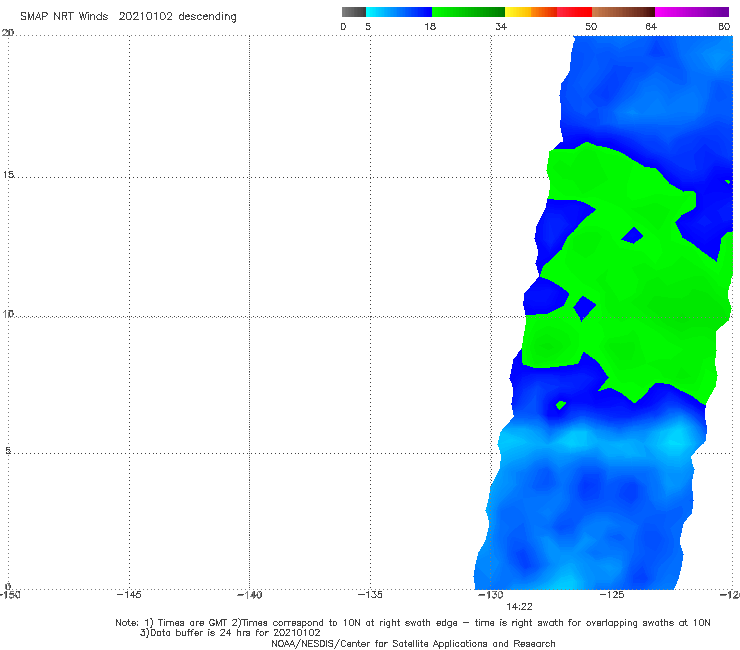The height and width of the screenshot is (650, 740).
Task: Click the latitude axis label '5'
Action: pyautogui.click(x=8, y=450)
